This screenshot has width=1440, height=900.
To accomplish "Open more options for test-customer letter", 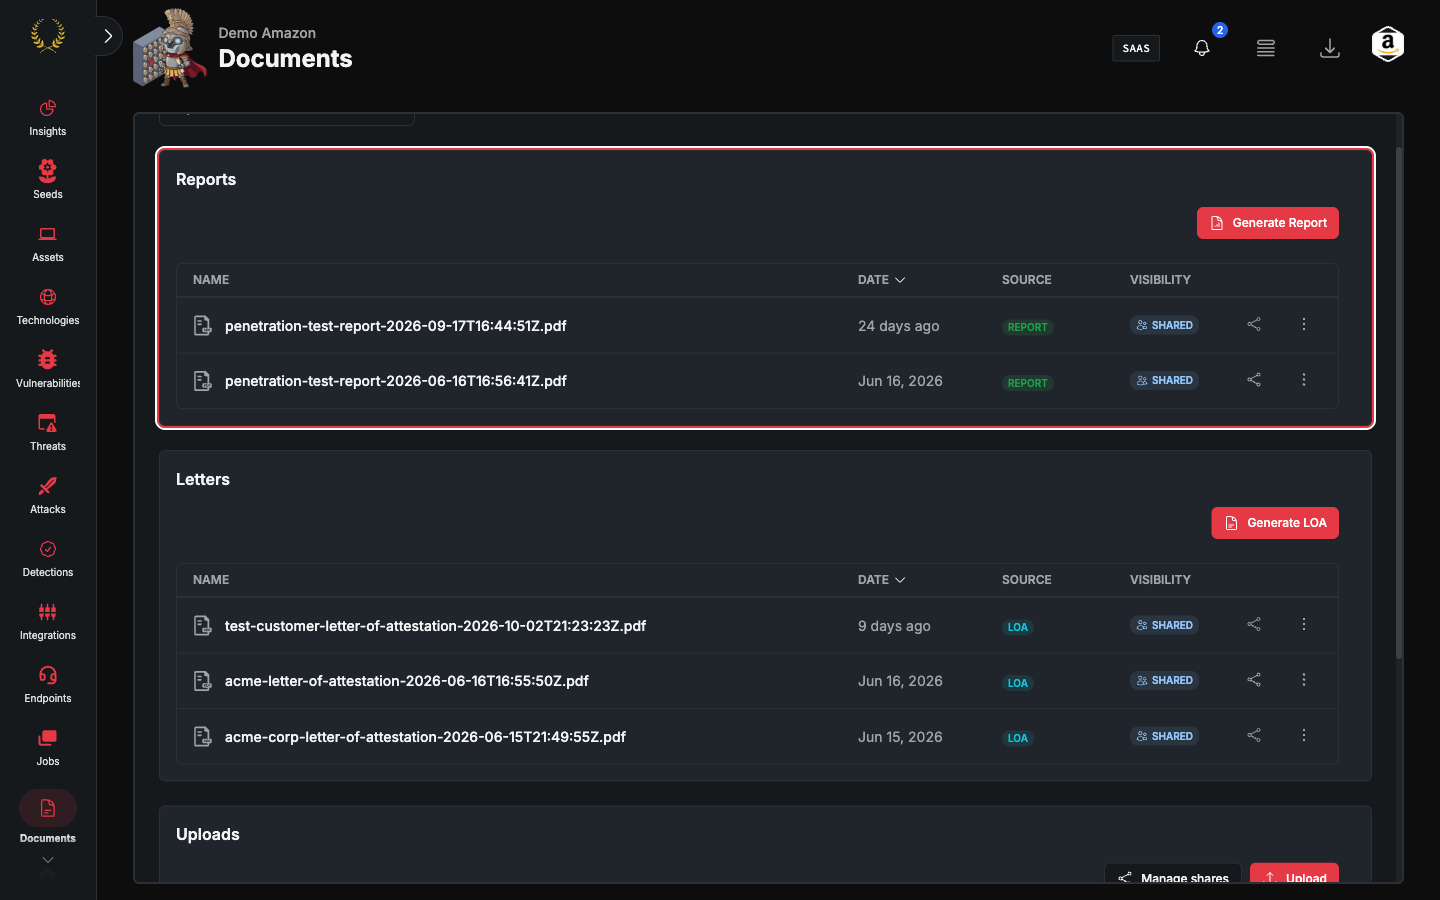I will pyautogui.click(x=1304, y=624).
